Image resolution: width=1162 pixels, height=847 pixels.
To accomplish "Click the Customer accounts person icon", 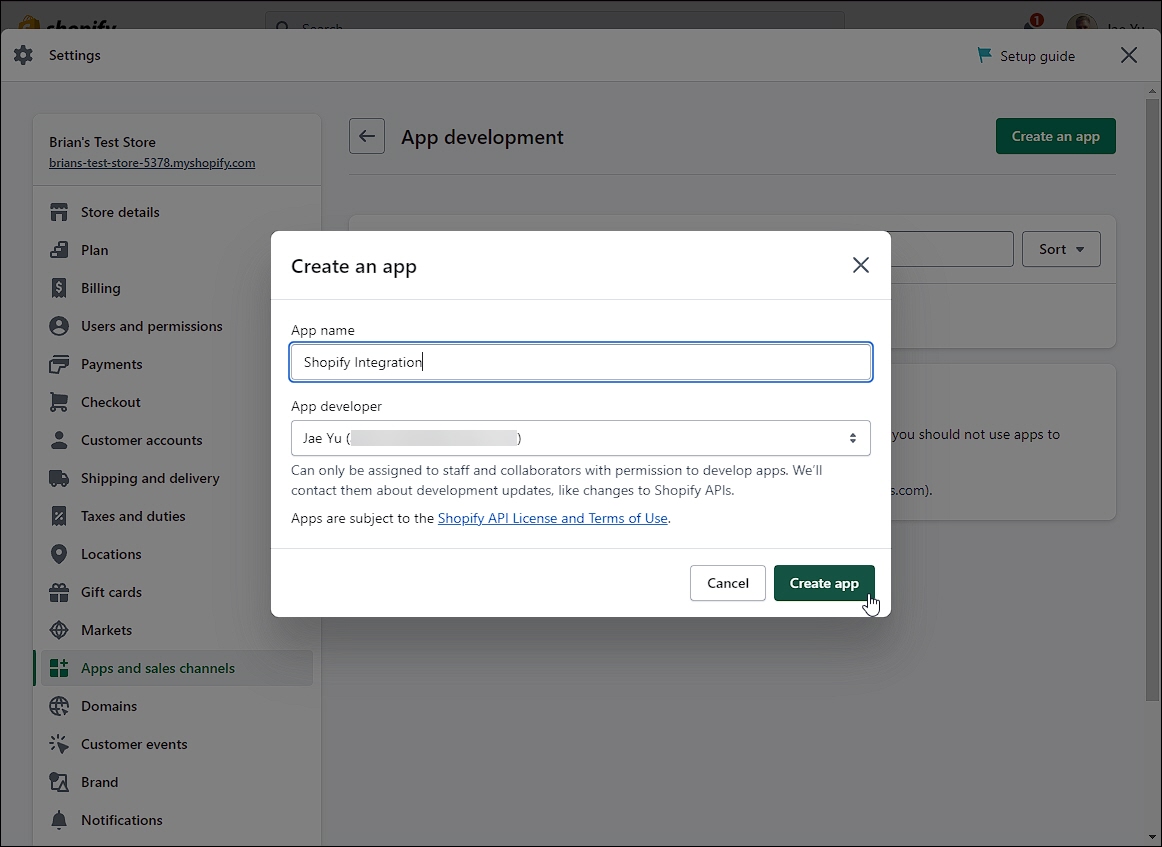I will click(59, 440).
